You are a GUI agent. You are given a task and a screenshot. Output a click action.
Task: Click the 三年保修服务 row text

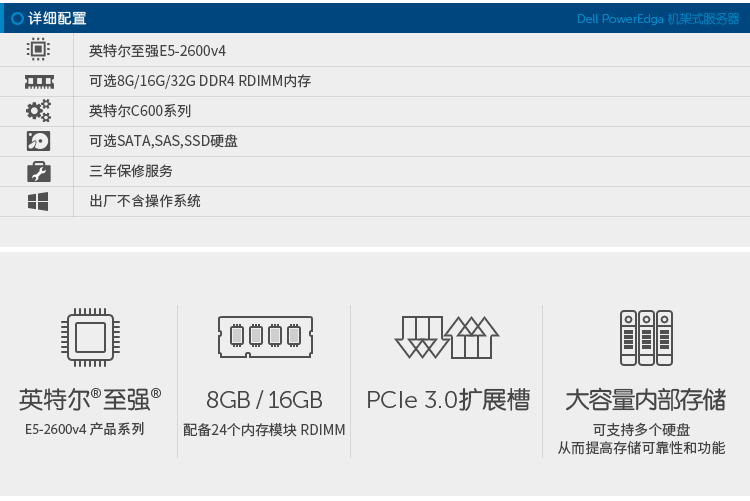(131, 171)
